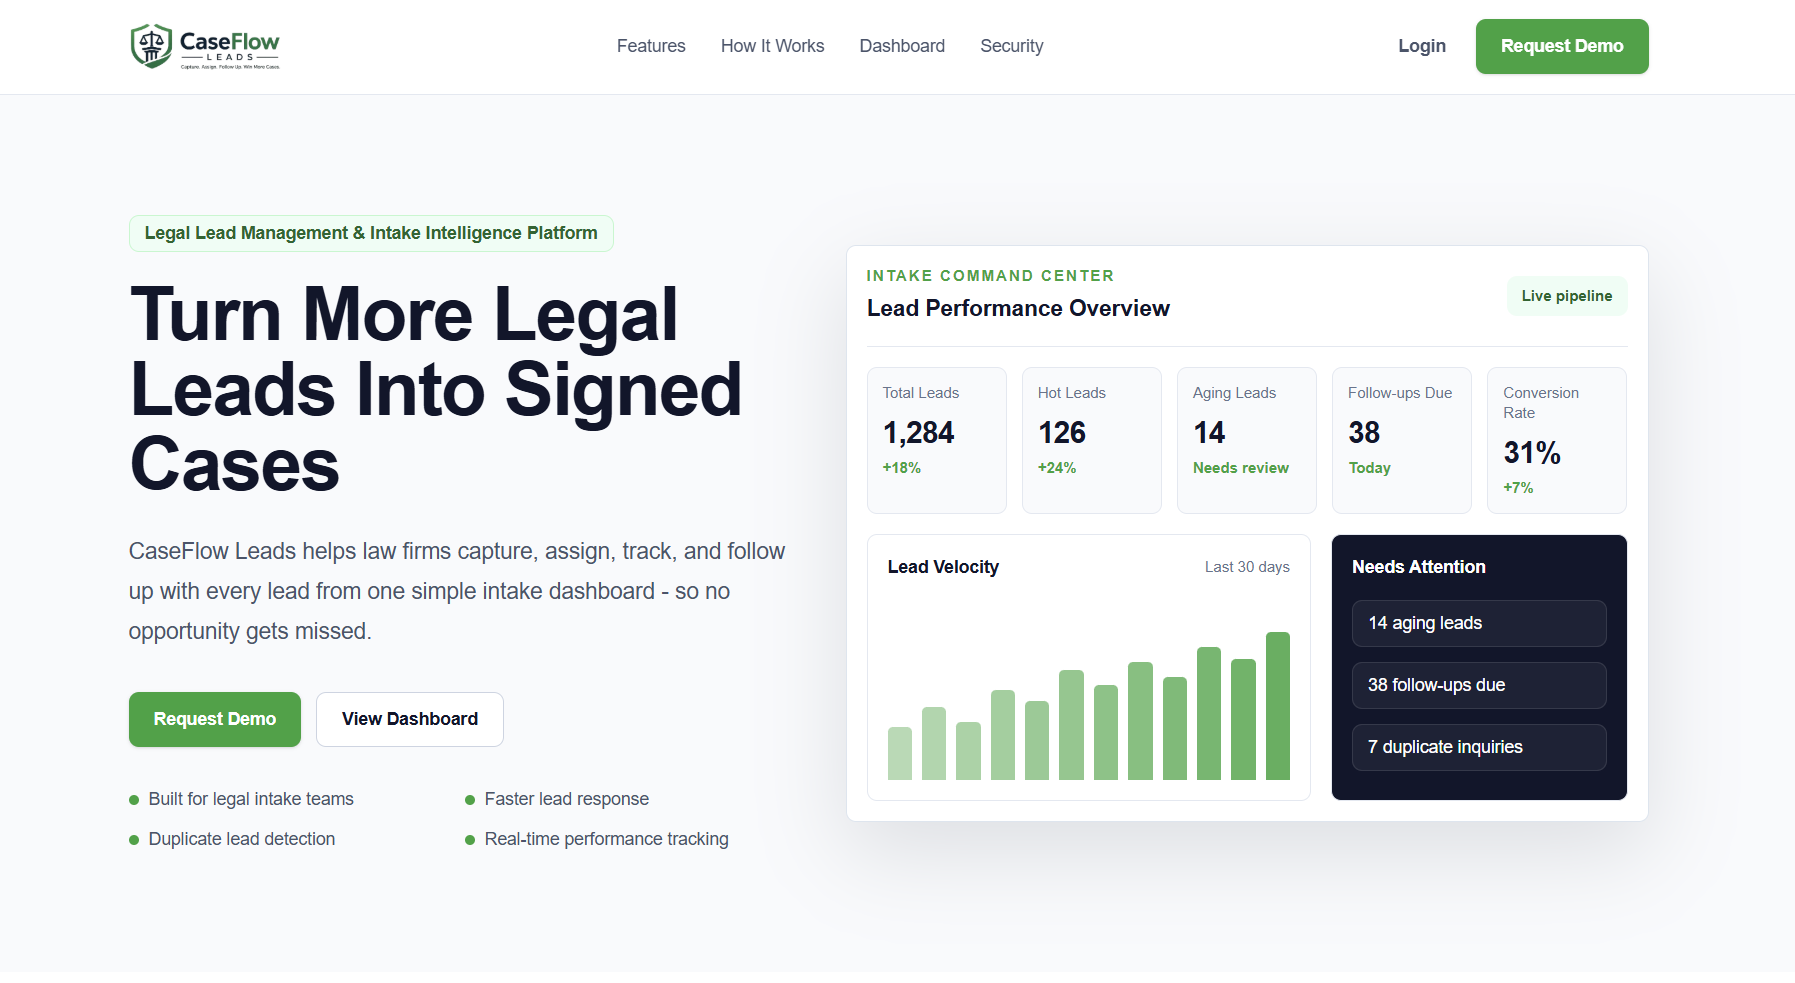This screenshot has width=1795, height=983.
Task: Go to How It Works section
Action: pyautogui.click(x=772, y=46)
